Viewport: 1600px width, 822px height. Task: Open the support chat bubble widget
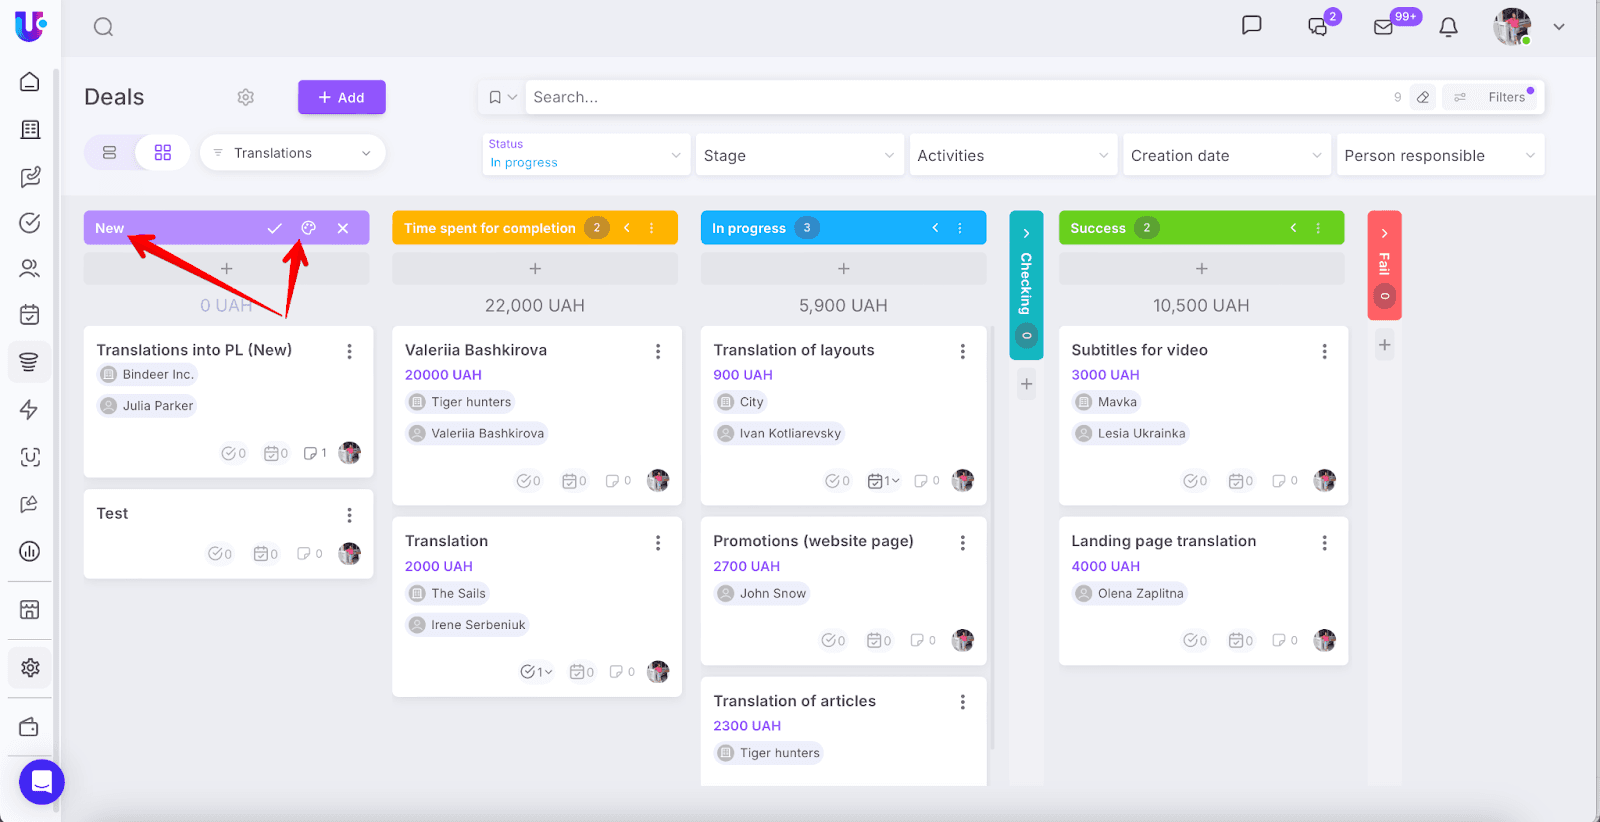coord(42,781)
